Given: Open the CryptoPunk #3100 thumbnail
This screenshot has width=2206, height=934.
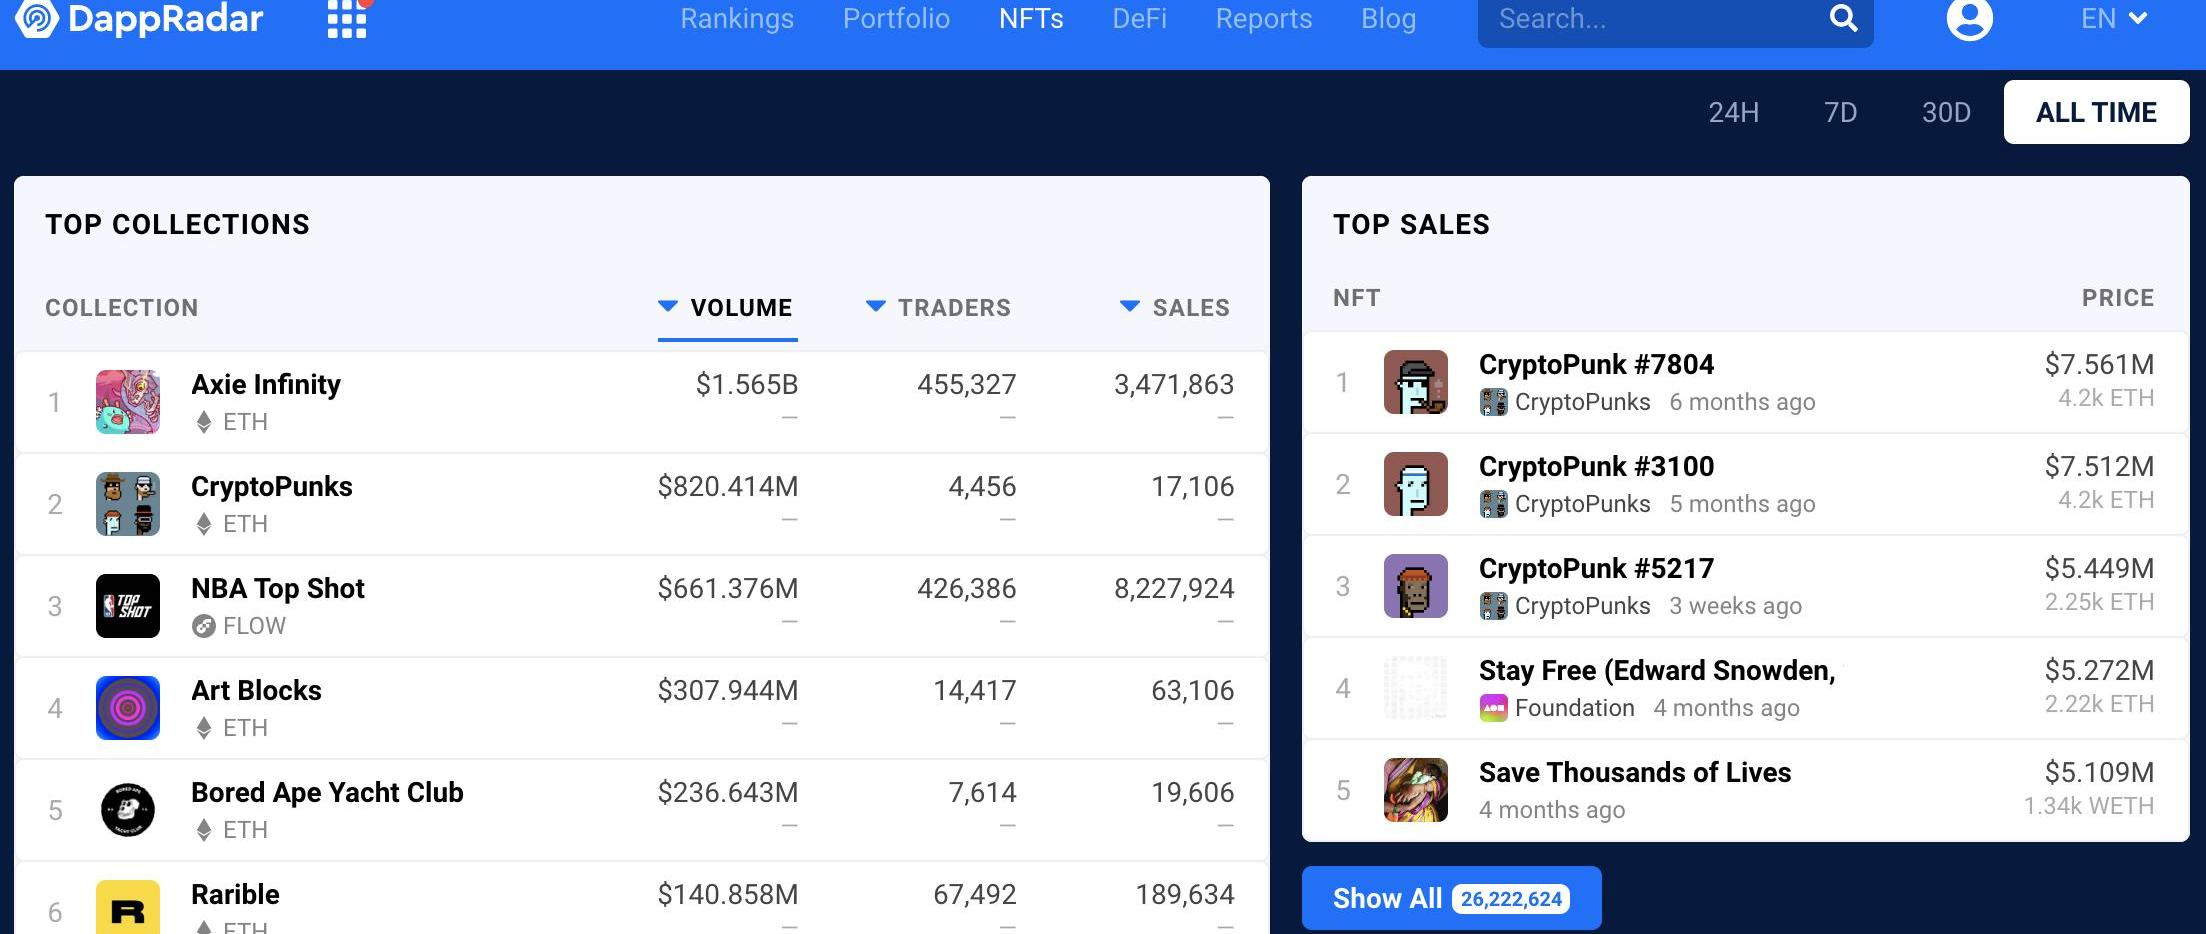Looking at the screenshot, I should point(1416,484).
